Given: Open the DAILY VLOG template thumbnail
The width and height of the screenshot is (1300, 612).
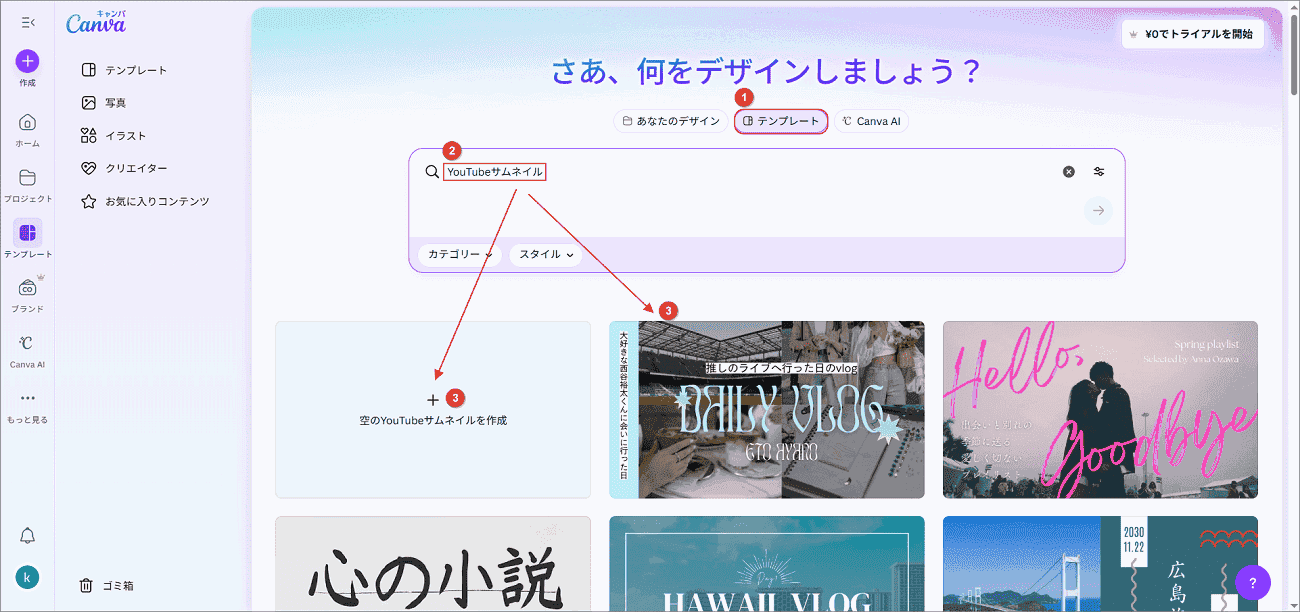Looking at the screenshot, I should (766, 410).
